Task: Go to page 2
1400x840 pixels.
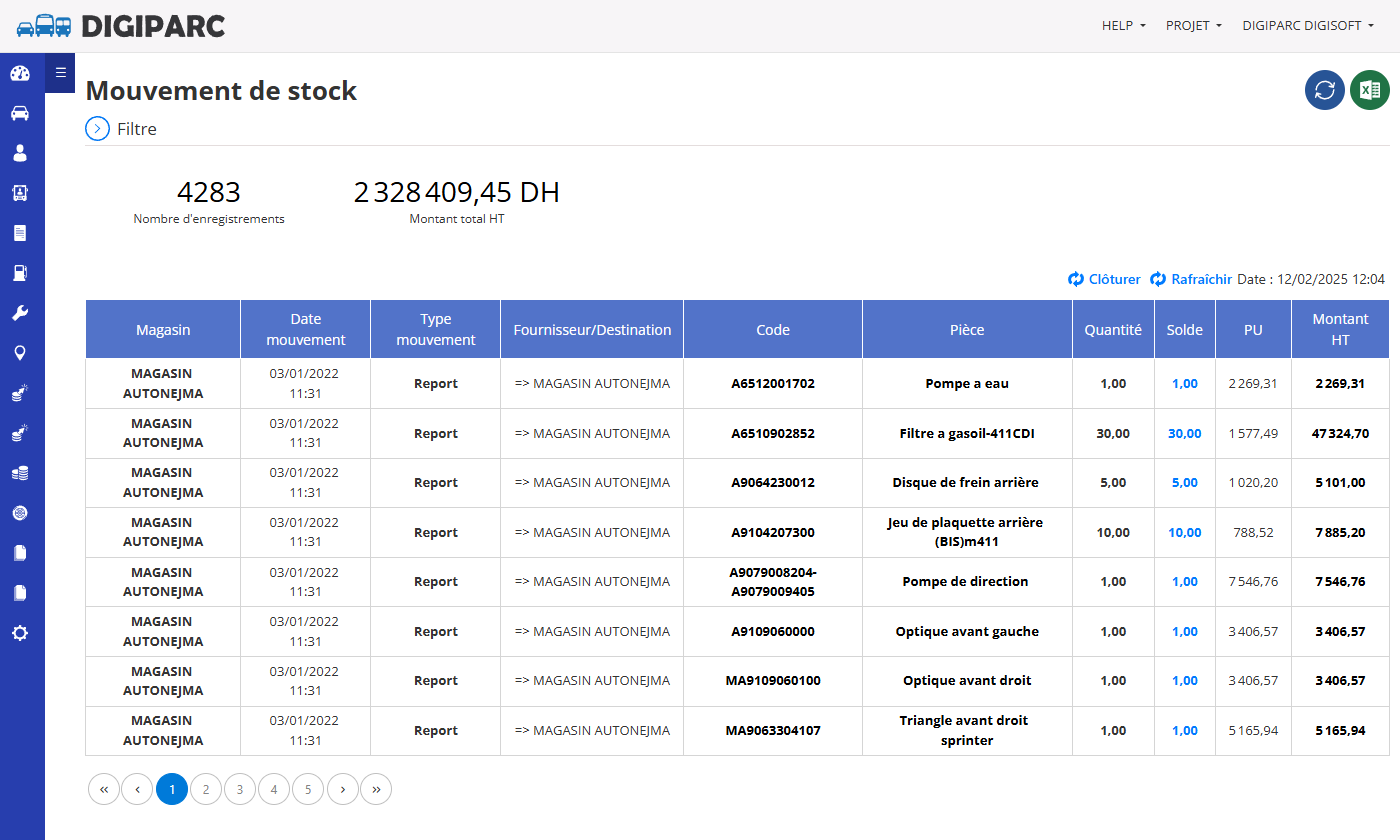Action: pos(206,789)
